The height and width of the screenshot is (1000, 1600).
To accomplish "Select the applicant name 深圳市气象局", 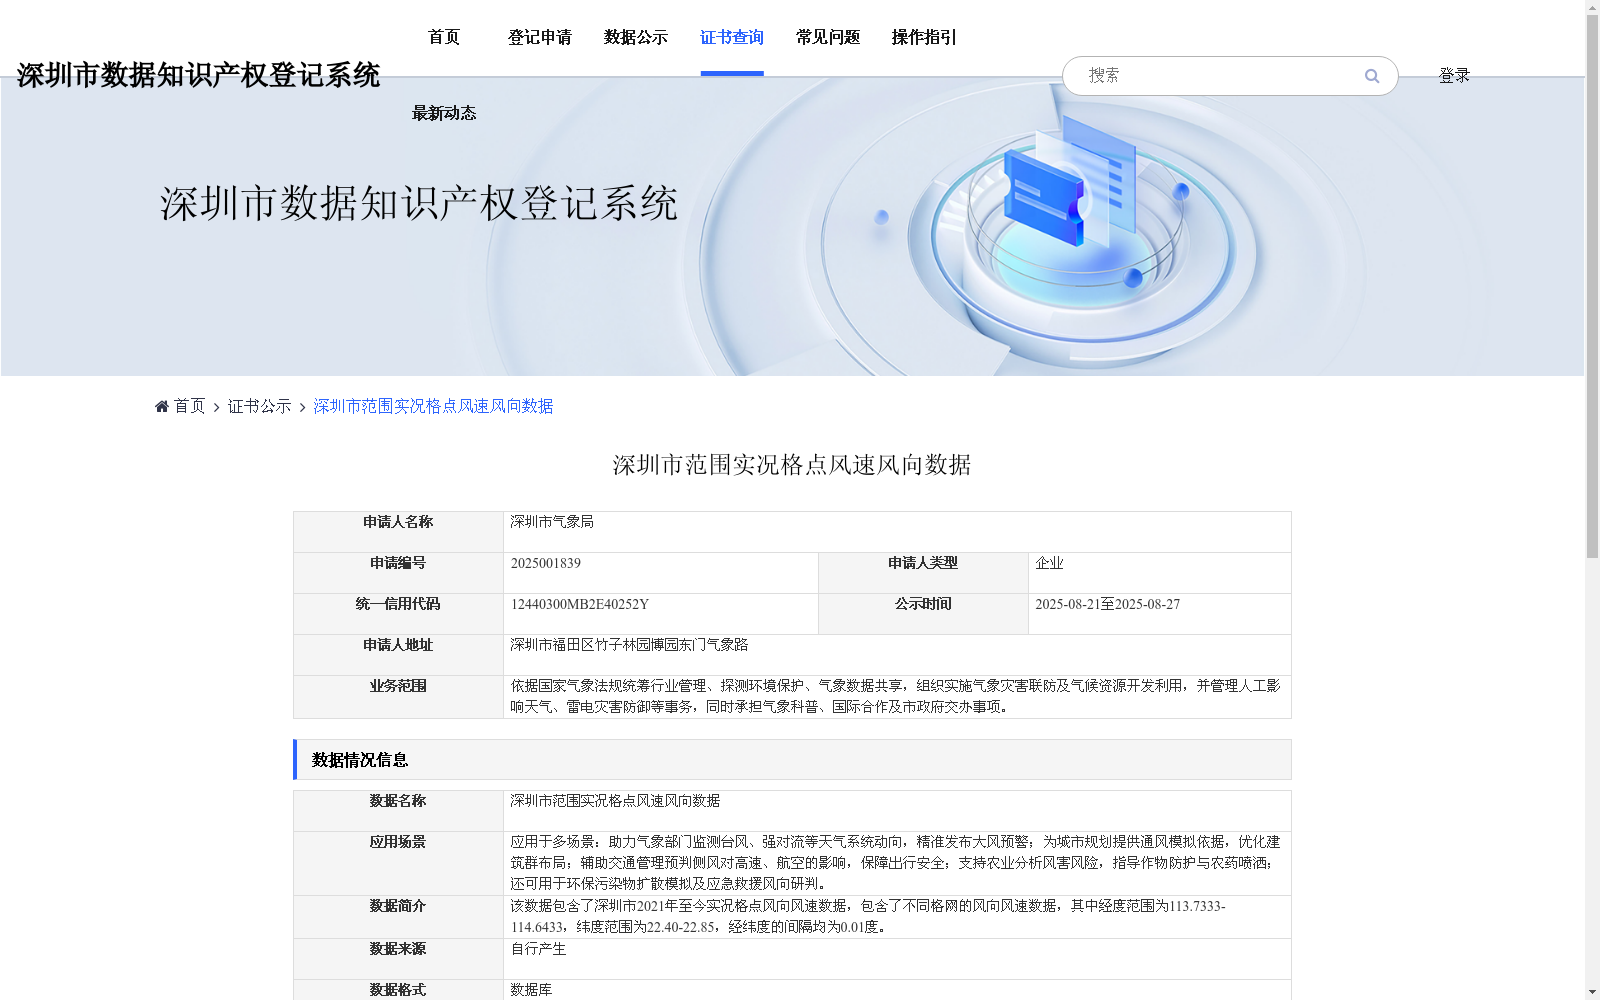I will [550, 522].
